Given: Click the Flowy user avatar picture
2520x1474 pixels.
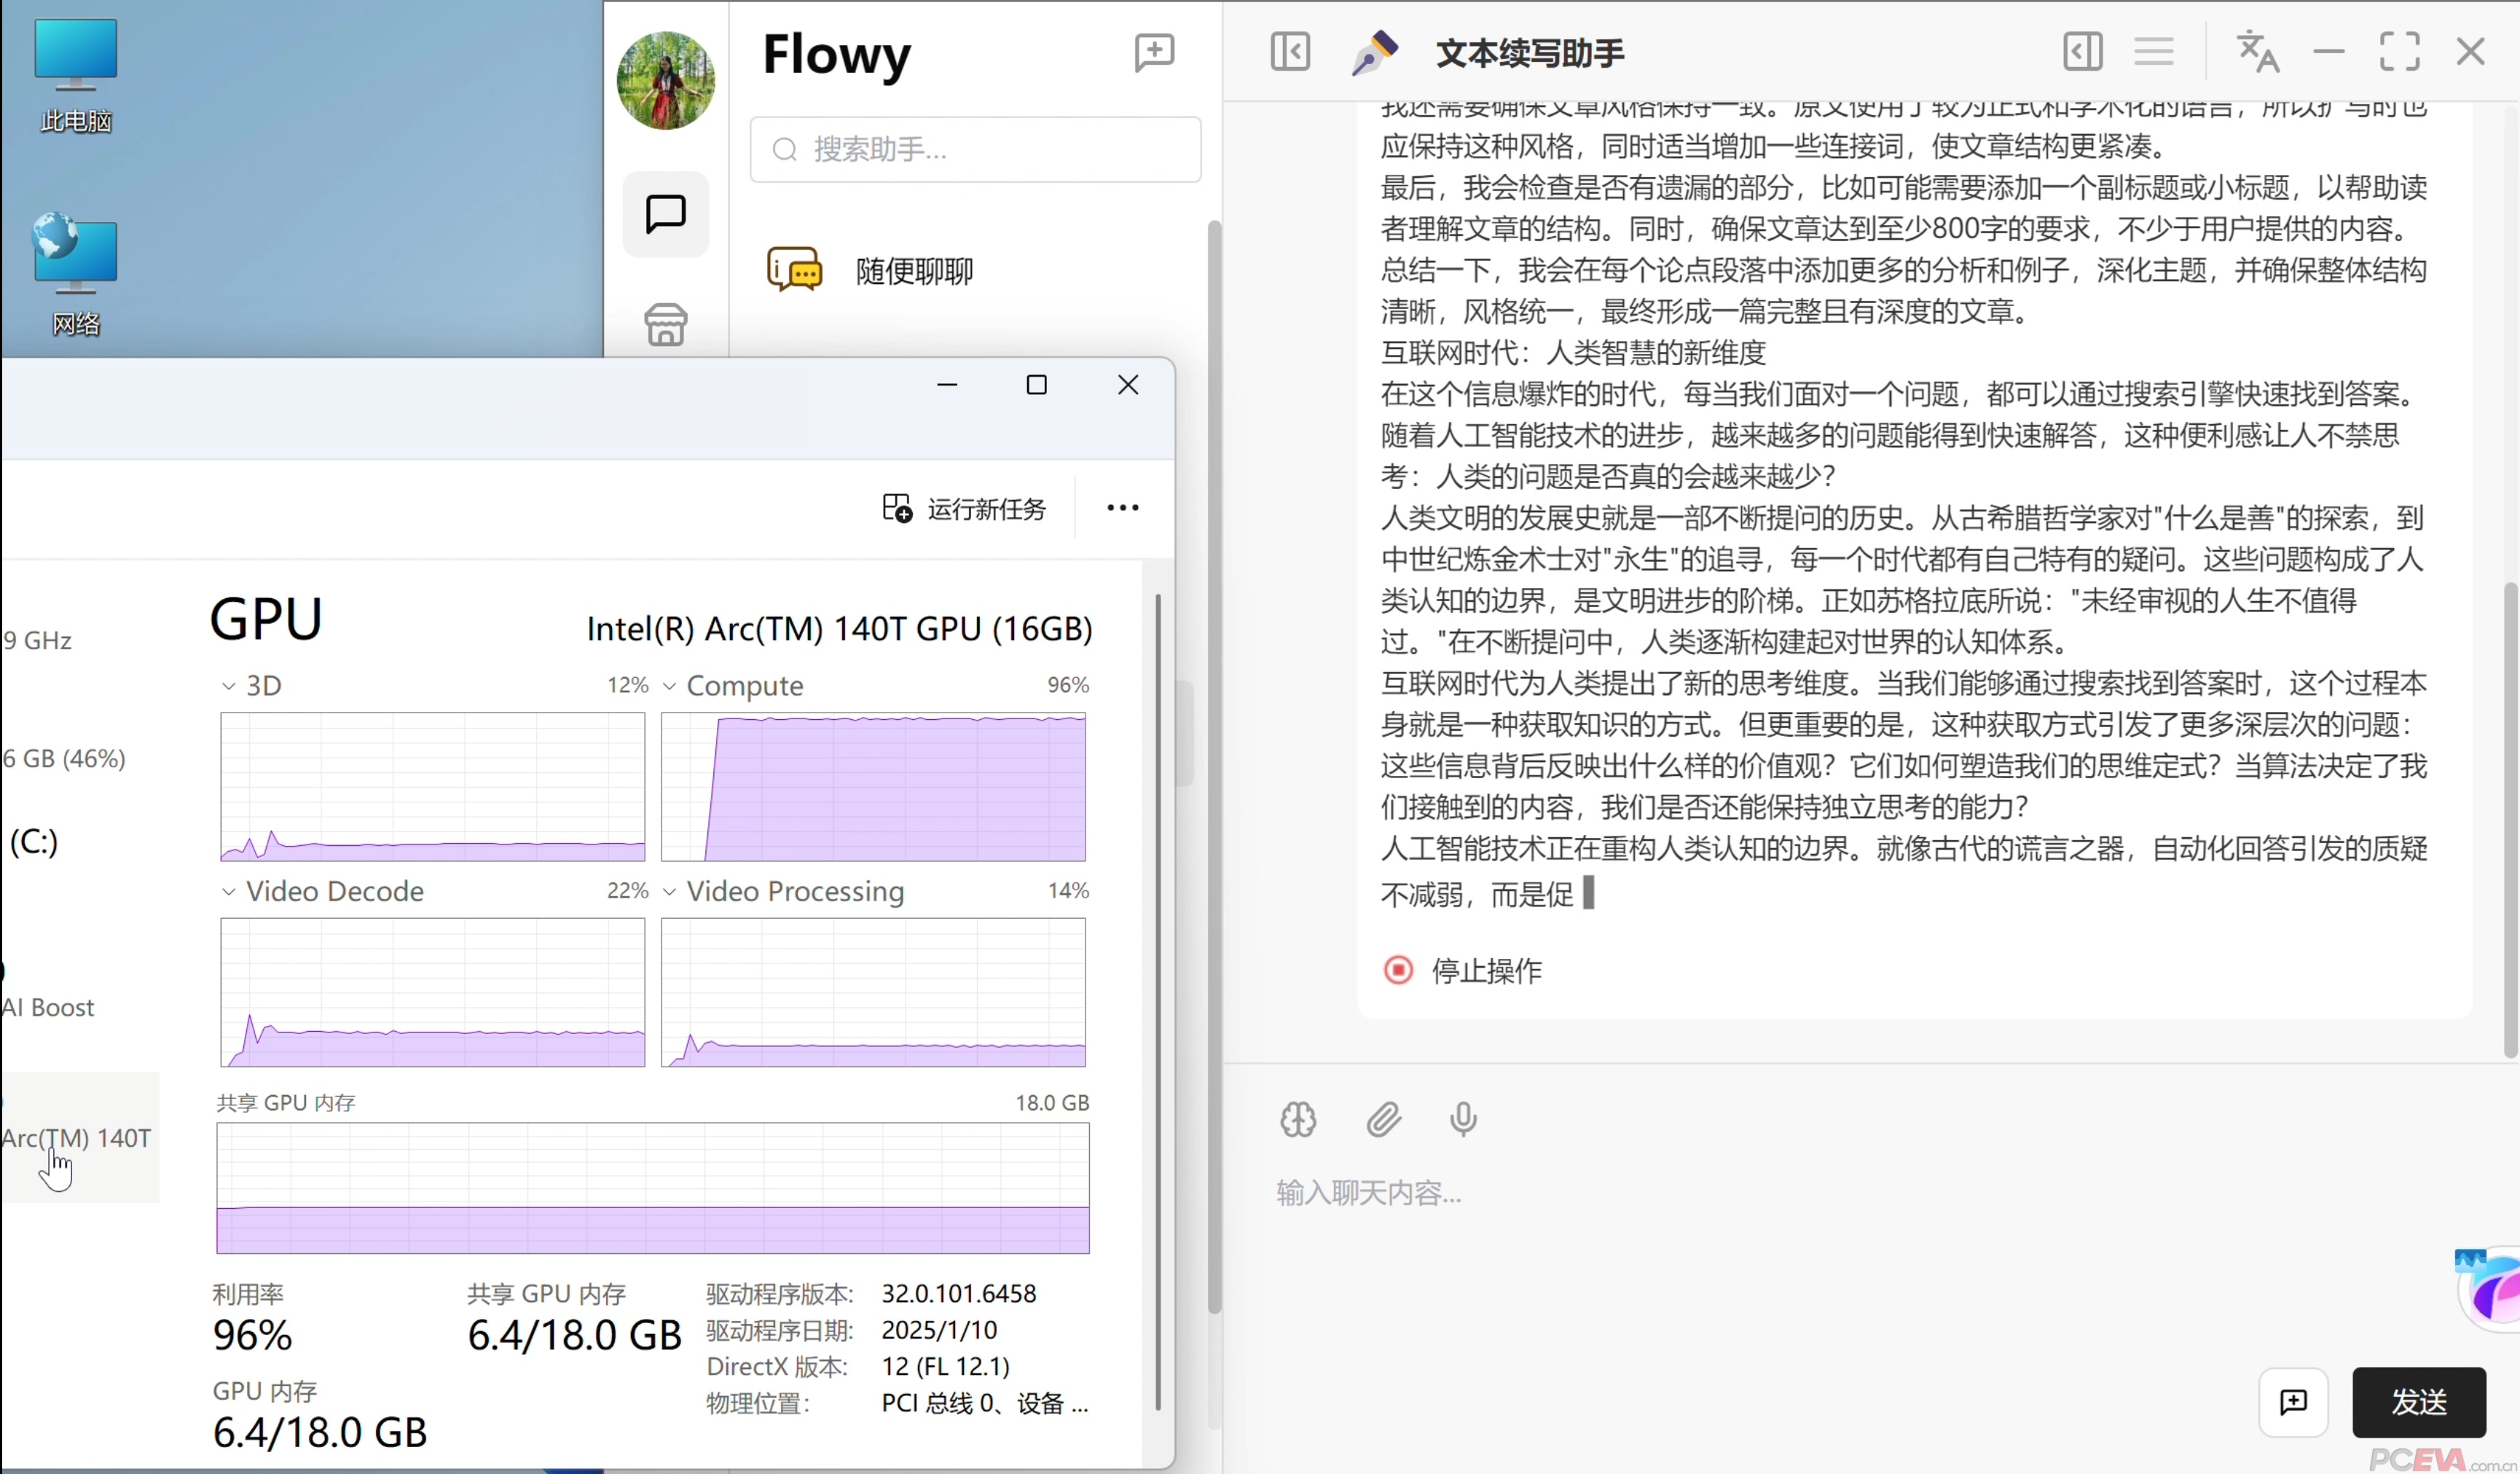Looking at the screenshot, I should pyautogui.click(x=665, y=80).
